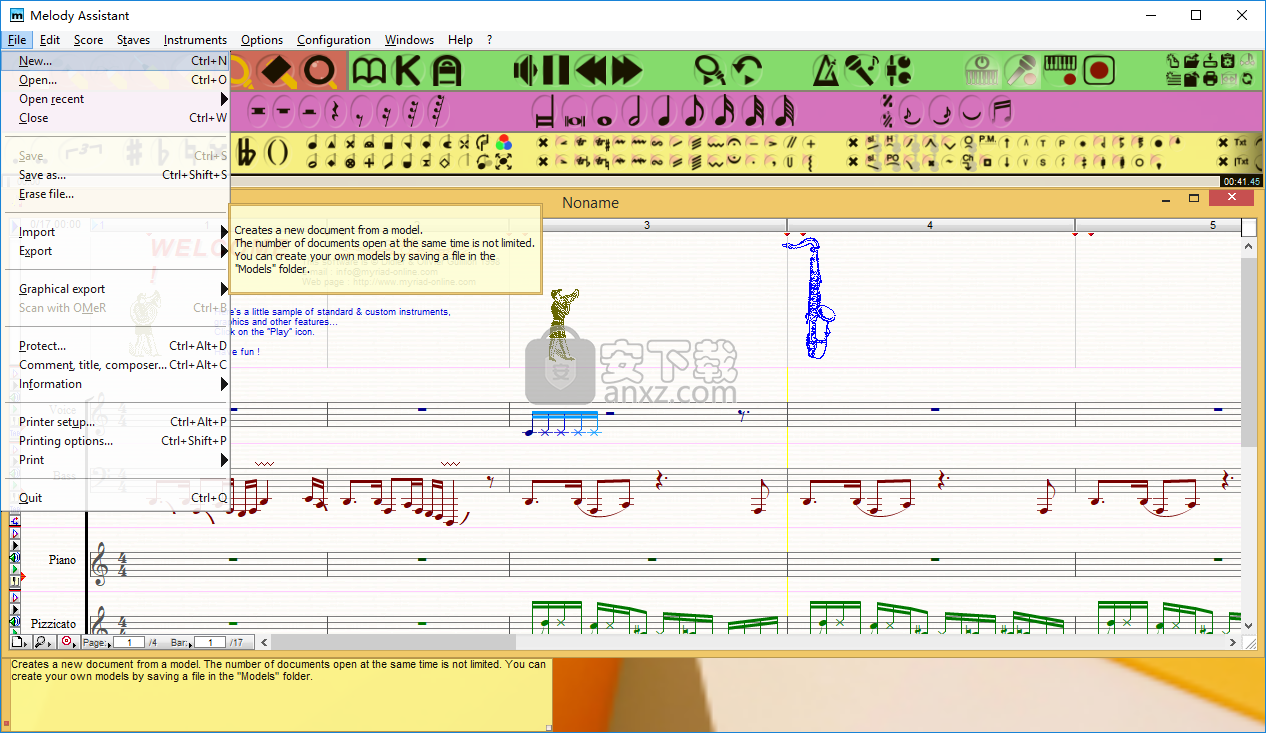Expand the Print submenu
Viewport: 1266px width, 733px height.
(116, 460)
